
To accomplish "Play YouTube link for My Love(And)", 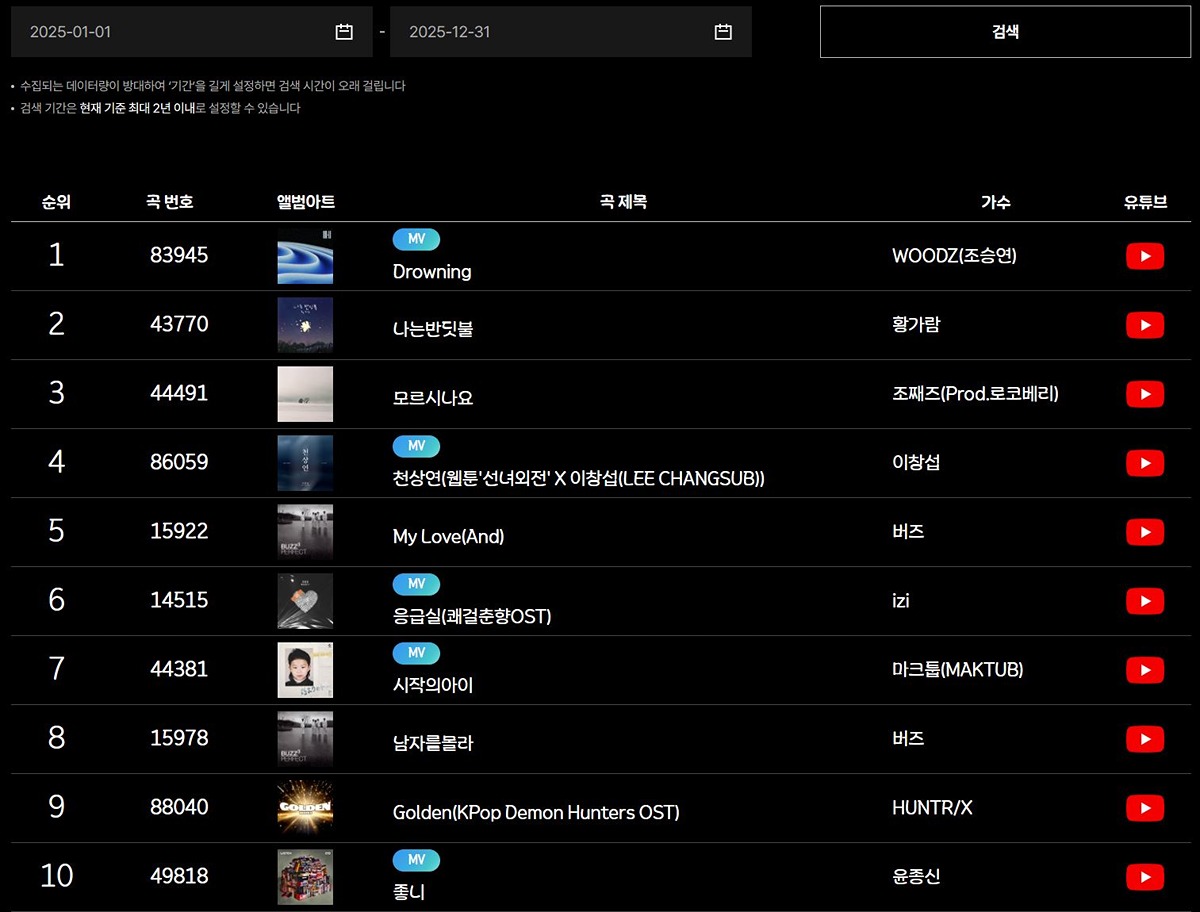I will pos(1144,532).
